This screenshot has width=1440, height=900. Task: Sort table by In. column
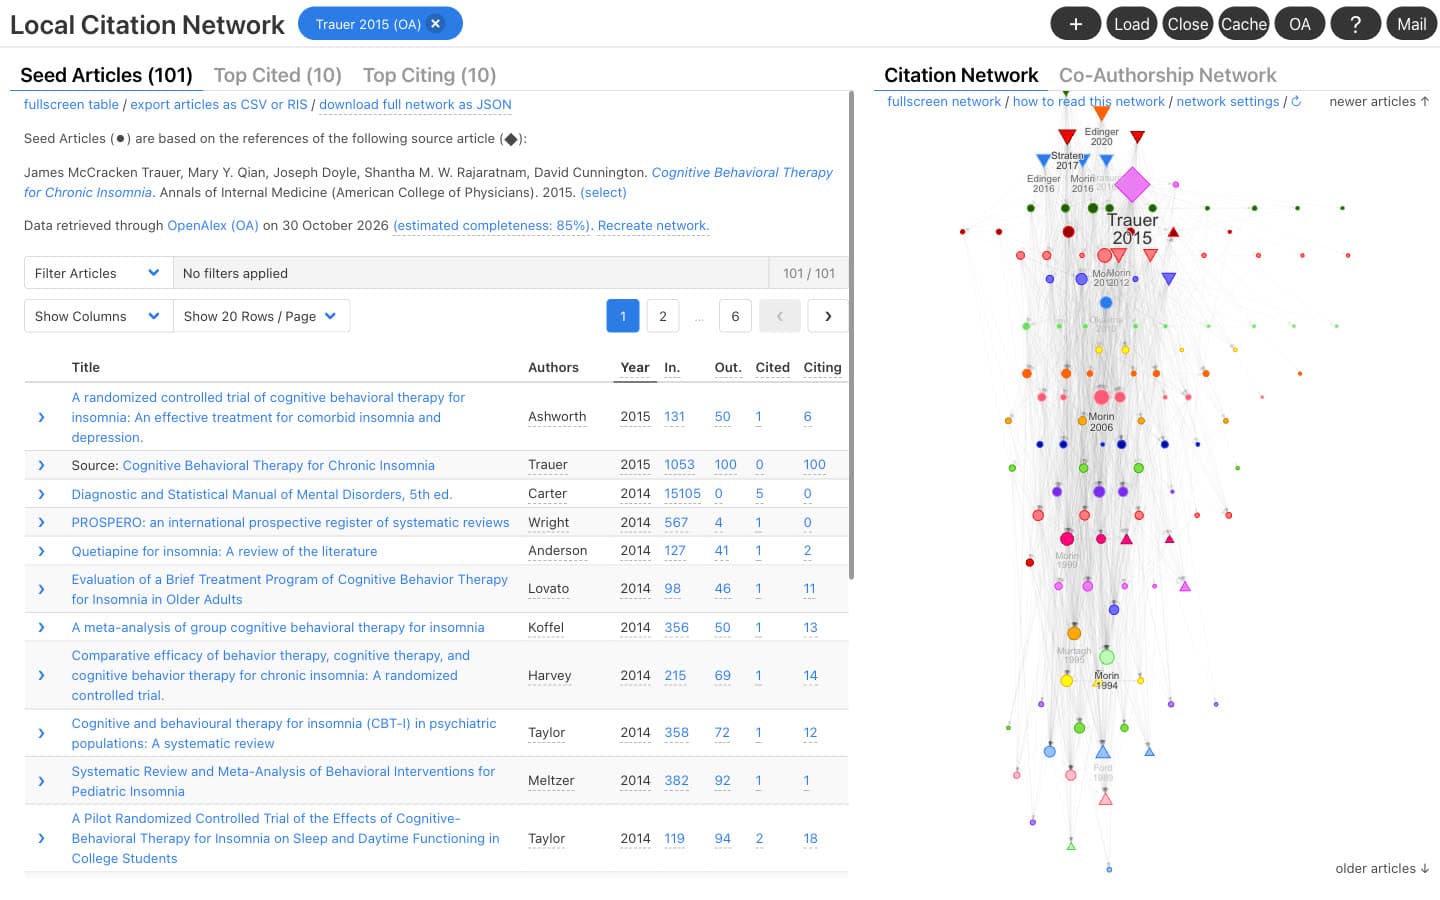(x=672, y=368)
